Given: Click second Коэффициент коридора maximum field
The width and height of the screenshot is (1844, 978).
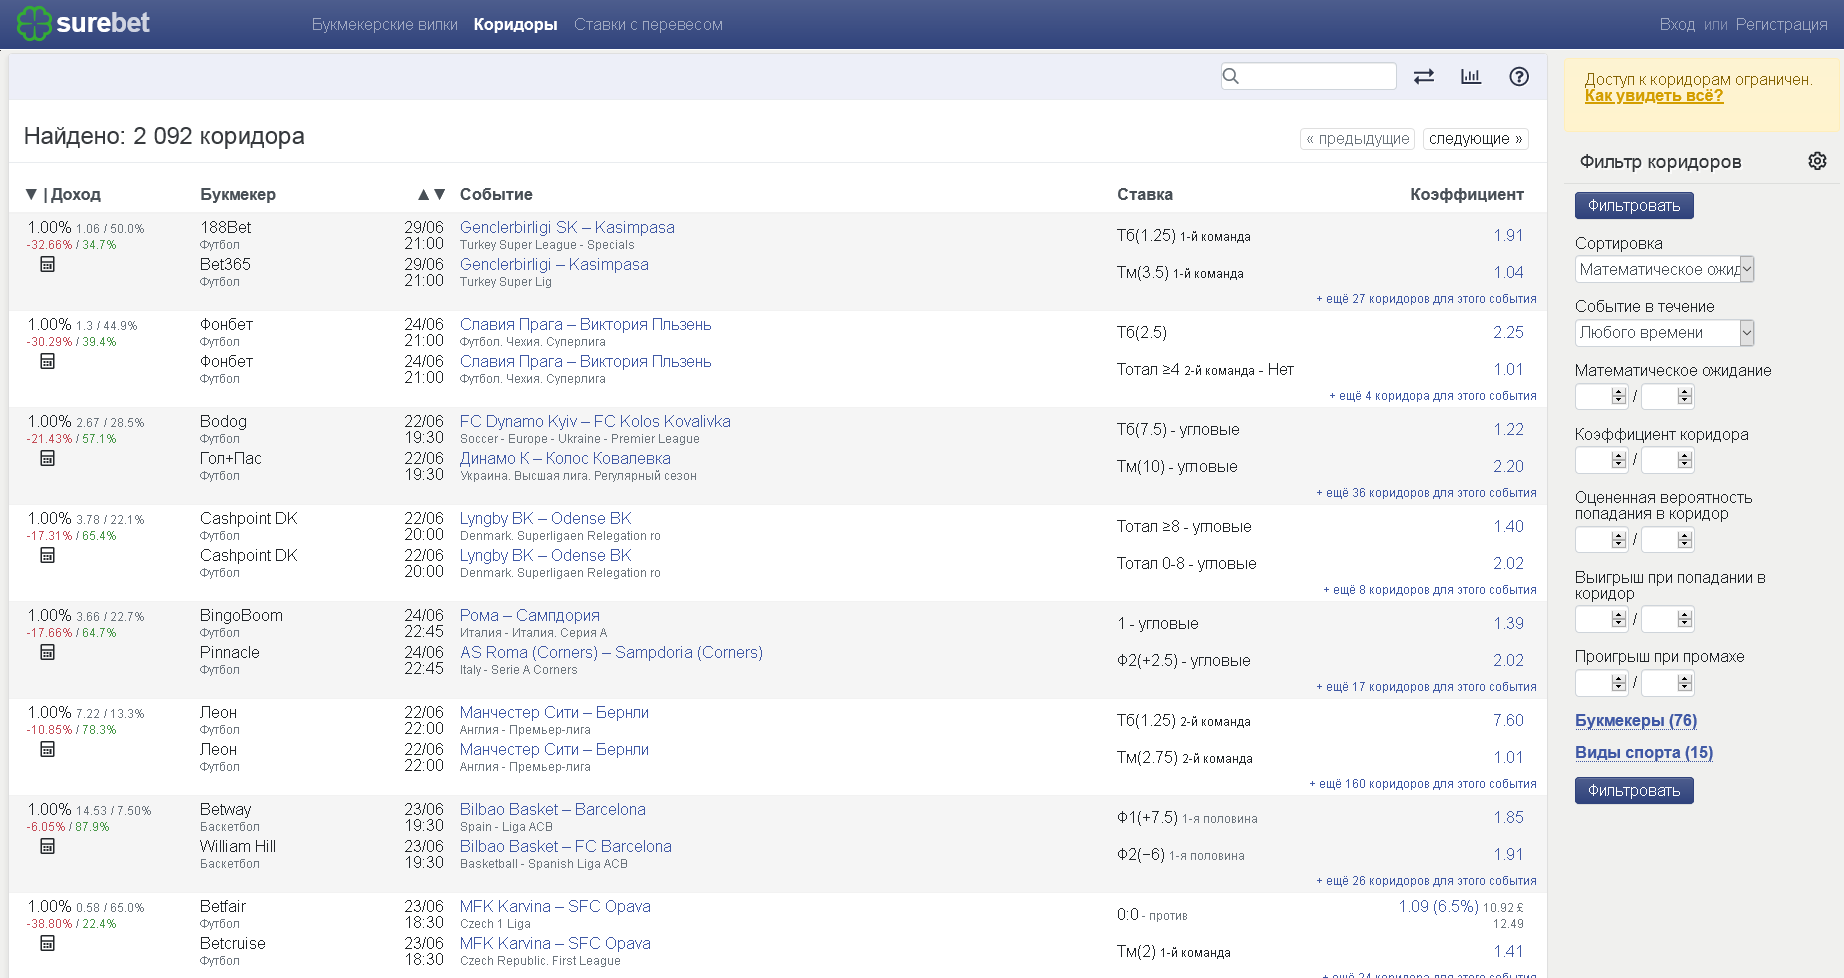Looking at the screenshot, I should 1667,460.
